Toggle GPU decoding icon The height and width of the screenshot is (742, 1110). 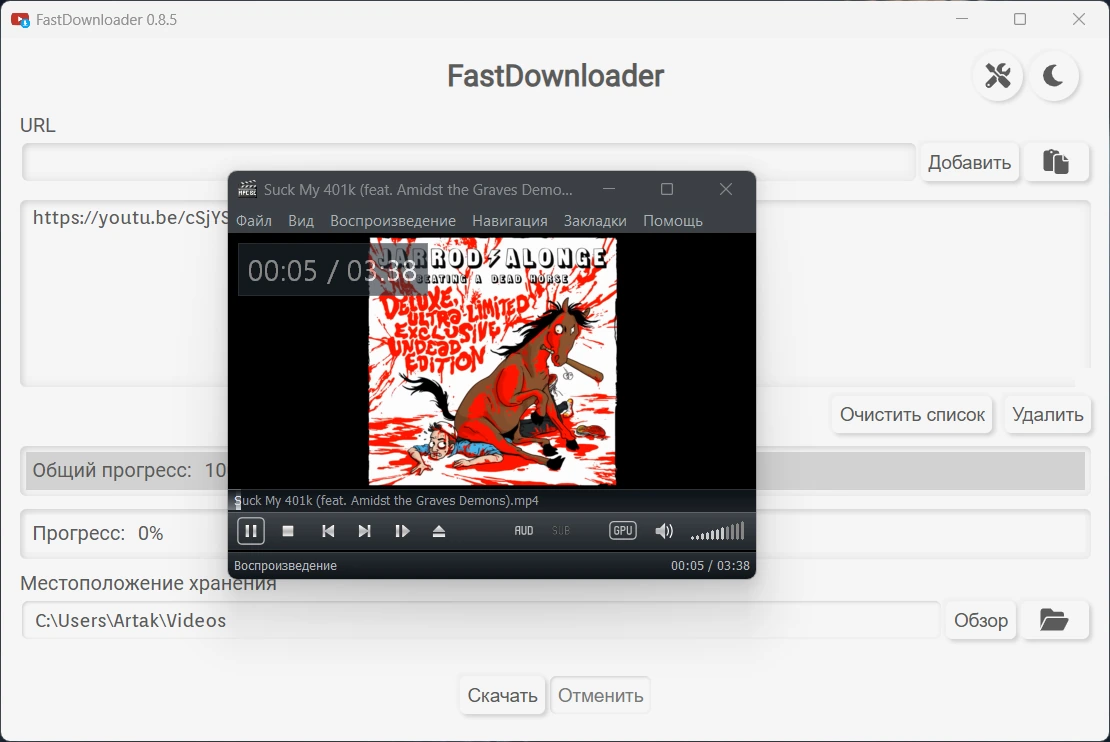click(623, 530)
